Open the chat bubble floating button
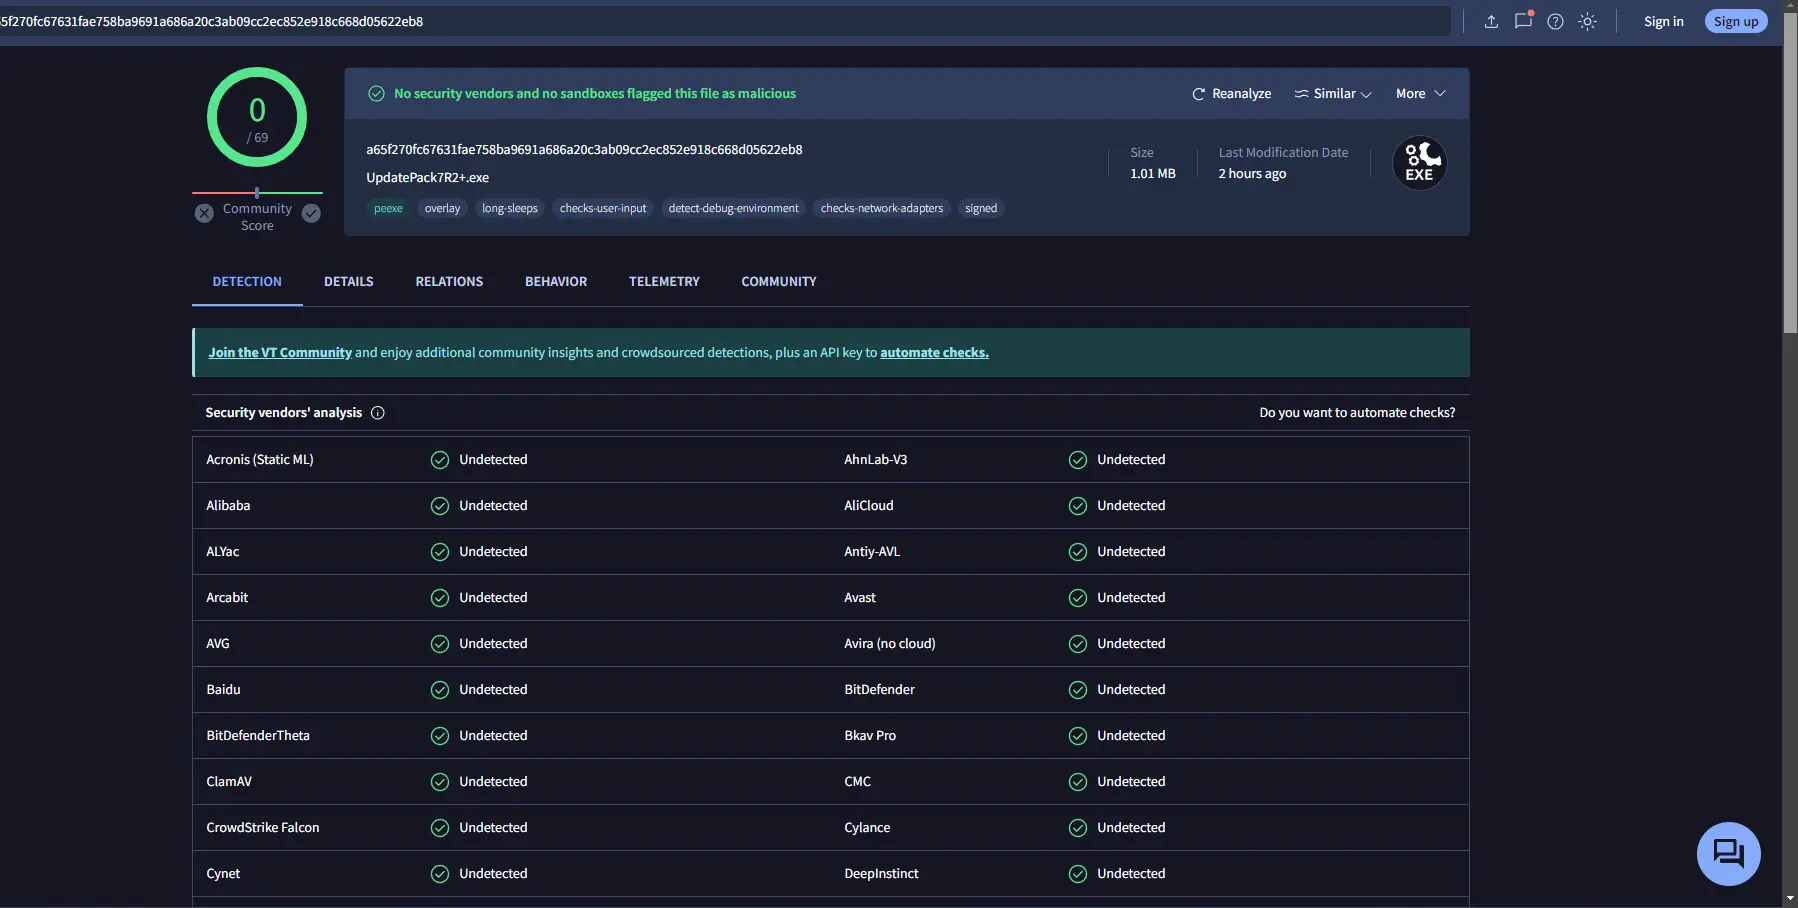 [x=1728, y=853]
